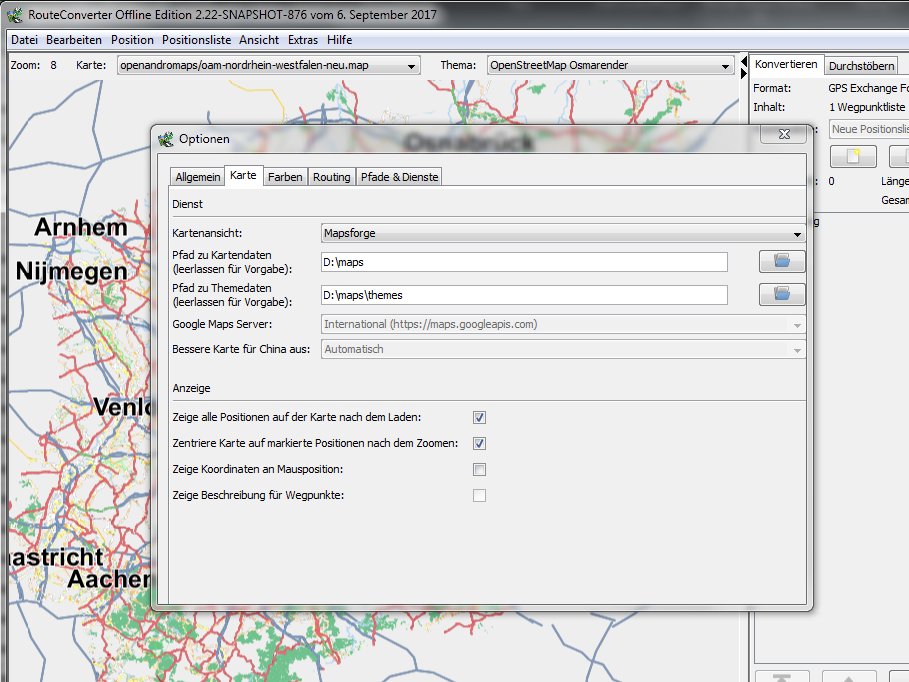Expand map panel with right arrow splitter
This screenshot has height=682, width=909.
pyautogui.click(x=744, y=74)
